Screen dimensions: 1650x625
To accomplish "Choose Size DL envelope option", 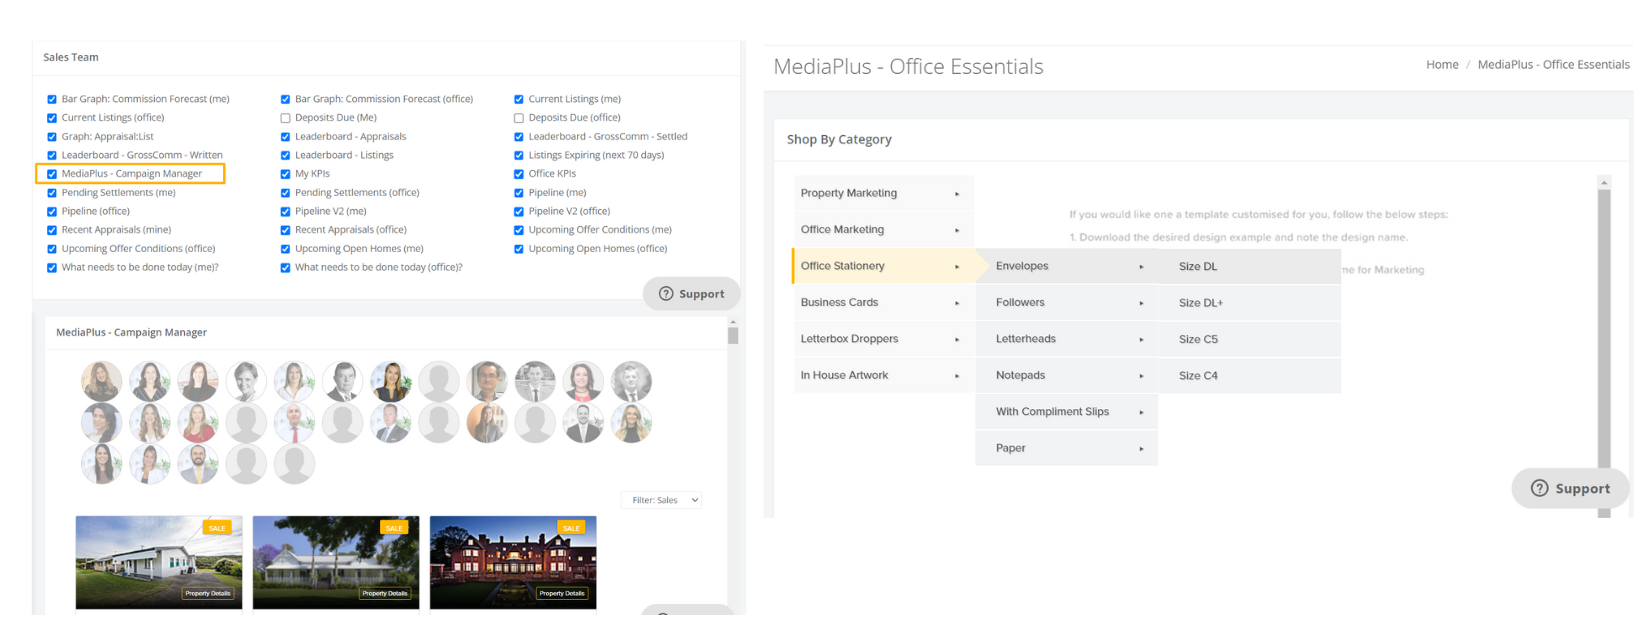I will pyautogui.click(x=1249, y=266).
